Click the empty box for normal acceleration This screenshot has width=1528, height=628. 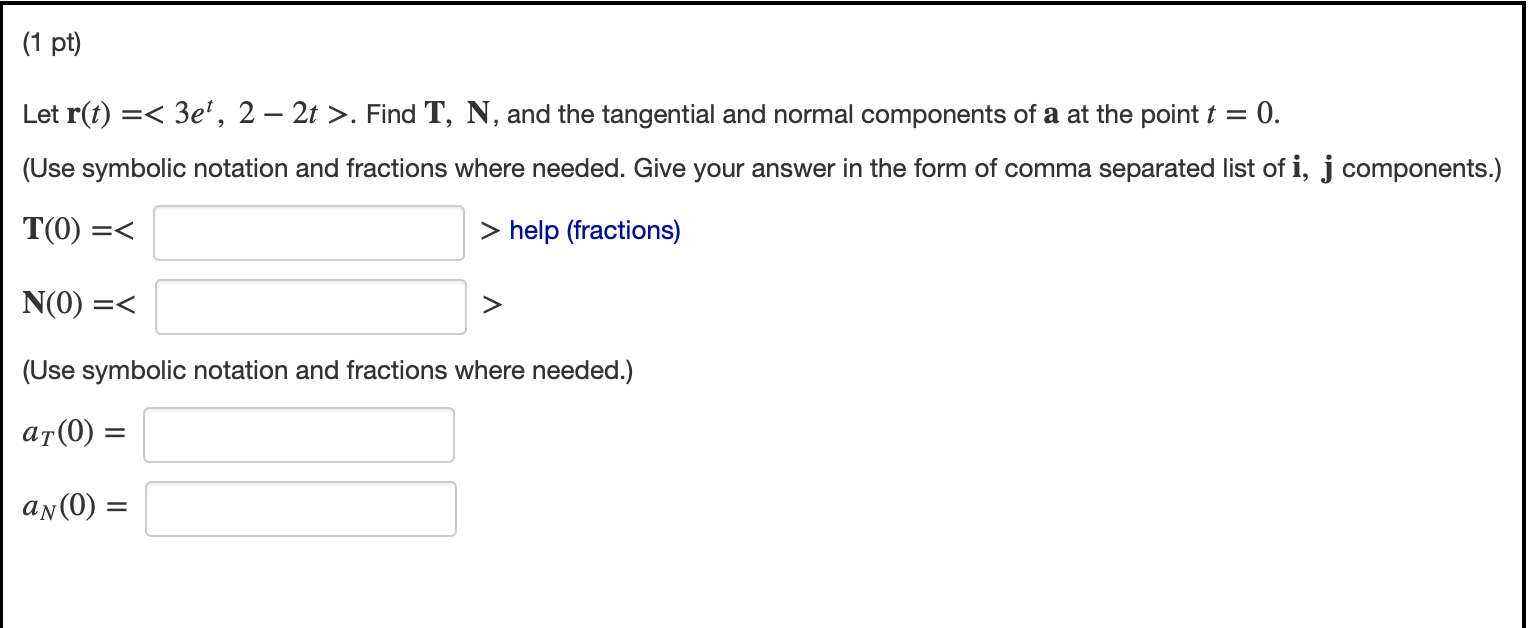pyautogui.click(x=300, y=508)
